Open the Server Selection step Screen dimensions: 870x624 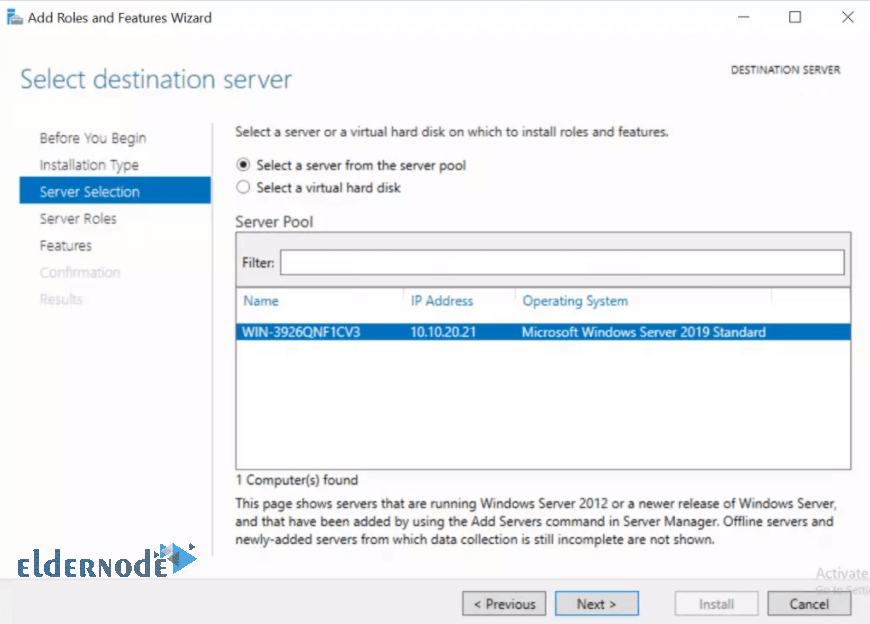coord(115,191)
